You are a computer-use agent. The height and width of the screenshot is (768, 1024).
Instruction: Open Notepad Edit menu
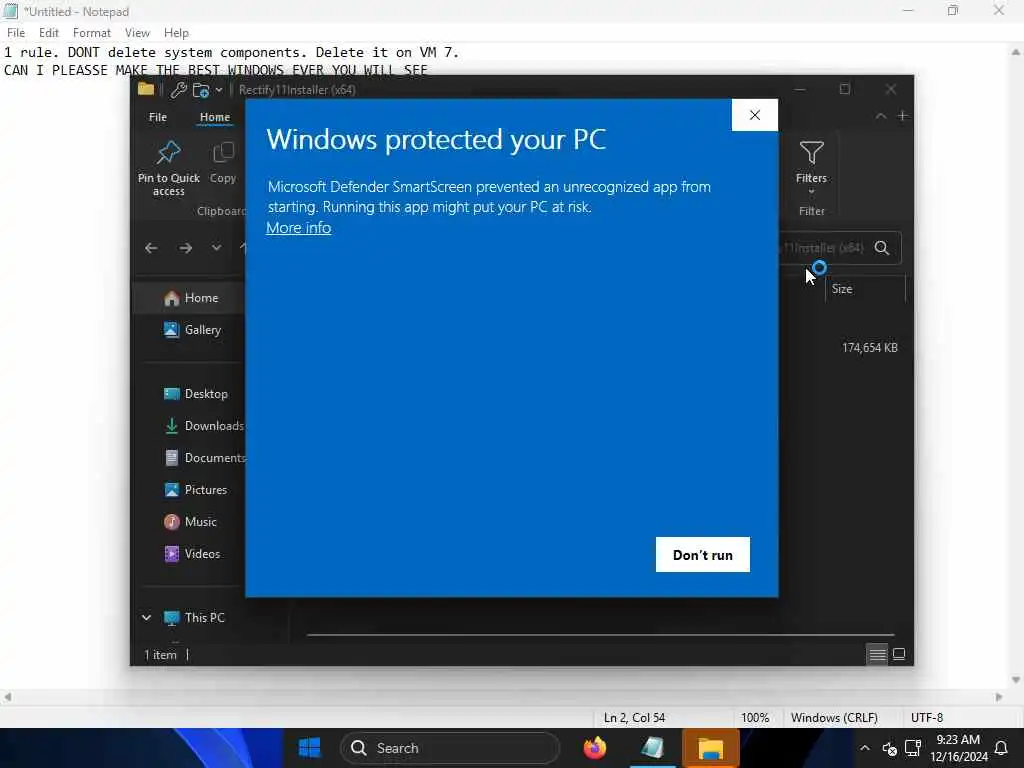(48, 33)
